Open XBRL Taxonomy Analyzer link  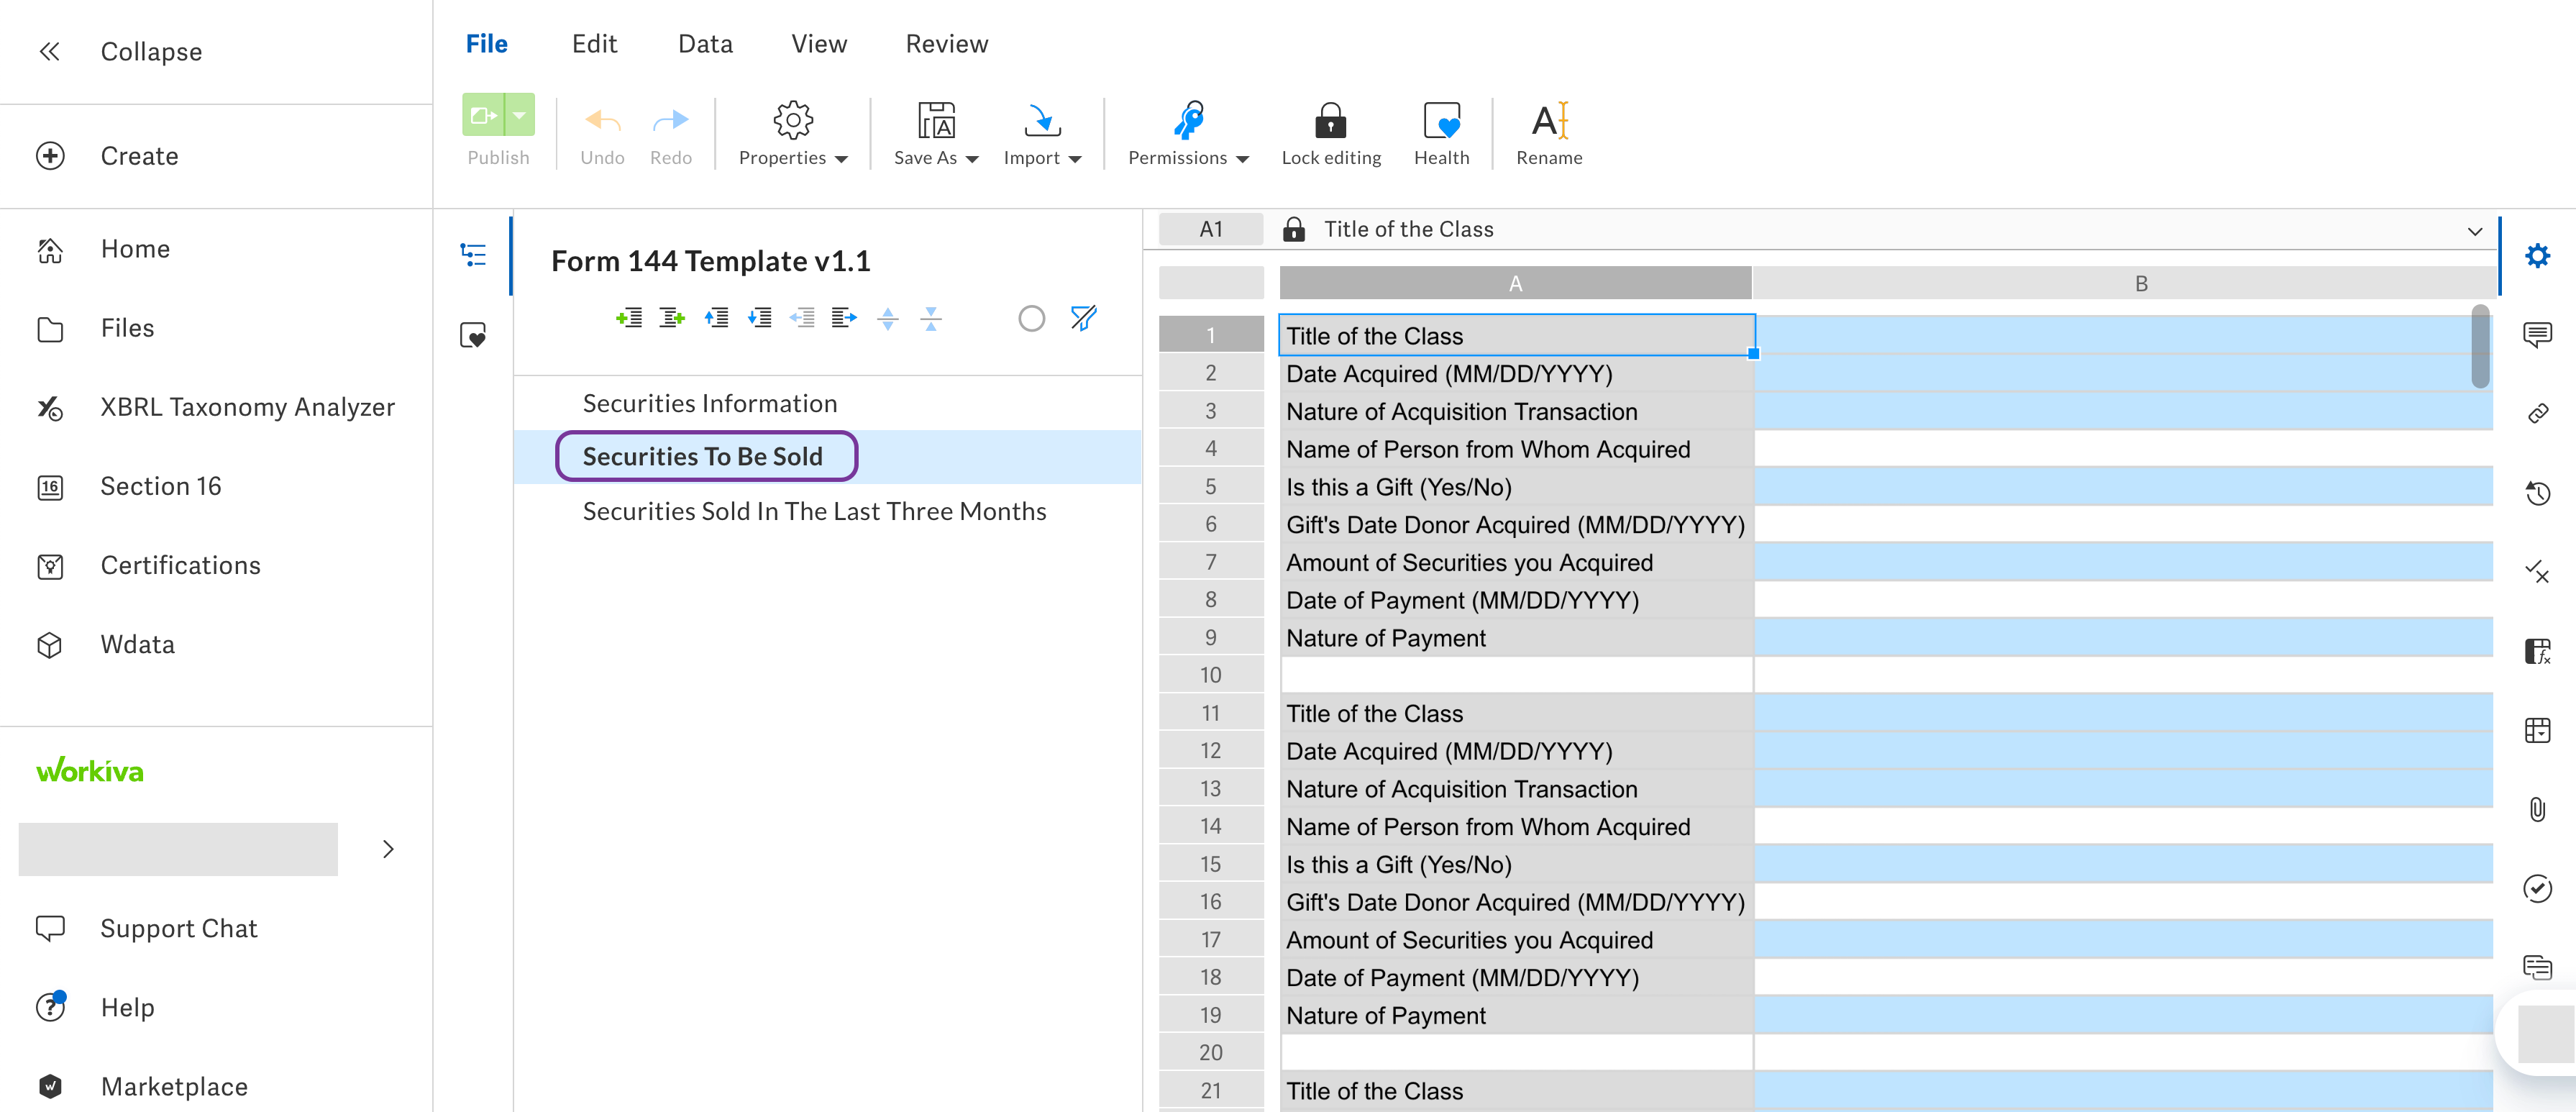click(247, 407)
